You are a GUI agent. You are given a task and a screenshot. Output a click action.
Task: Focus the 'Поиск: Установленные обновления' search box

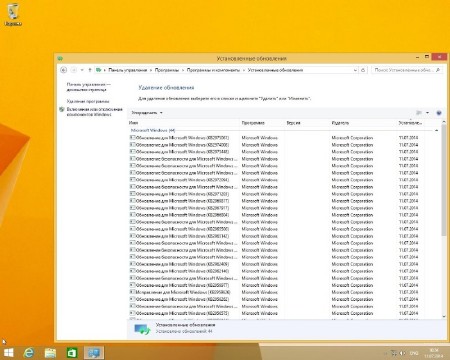pyautogui.click(x=407, y=70)
